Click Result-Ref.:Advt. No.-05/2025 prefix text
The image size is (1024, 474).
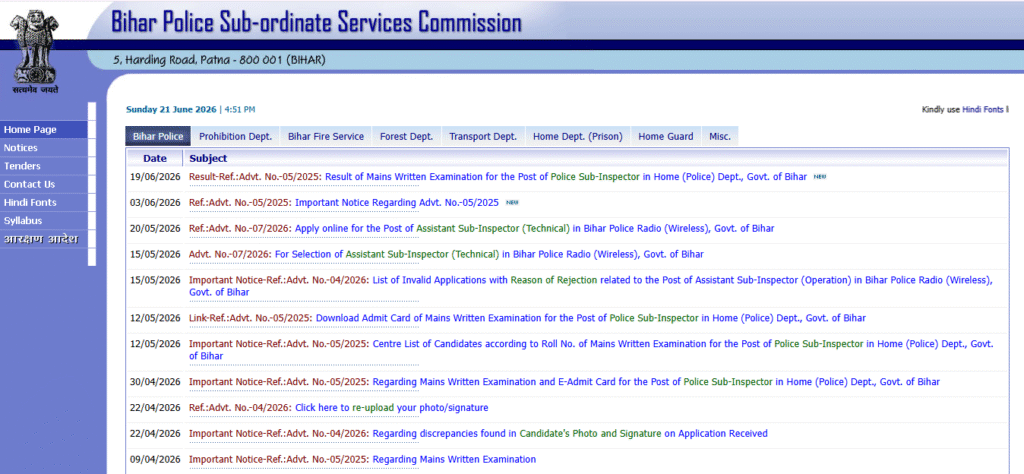(255, 177)
